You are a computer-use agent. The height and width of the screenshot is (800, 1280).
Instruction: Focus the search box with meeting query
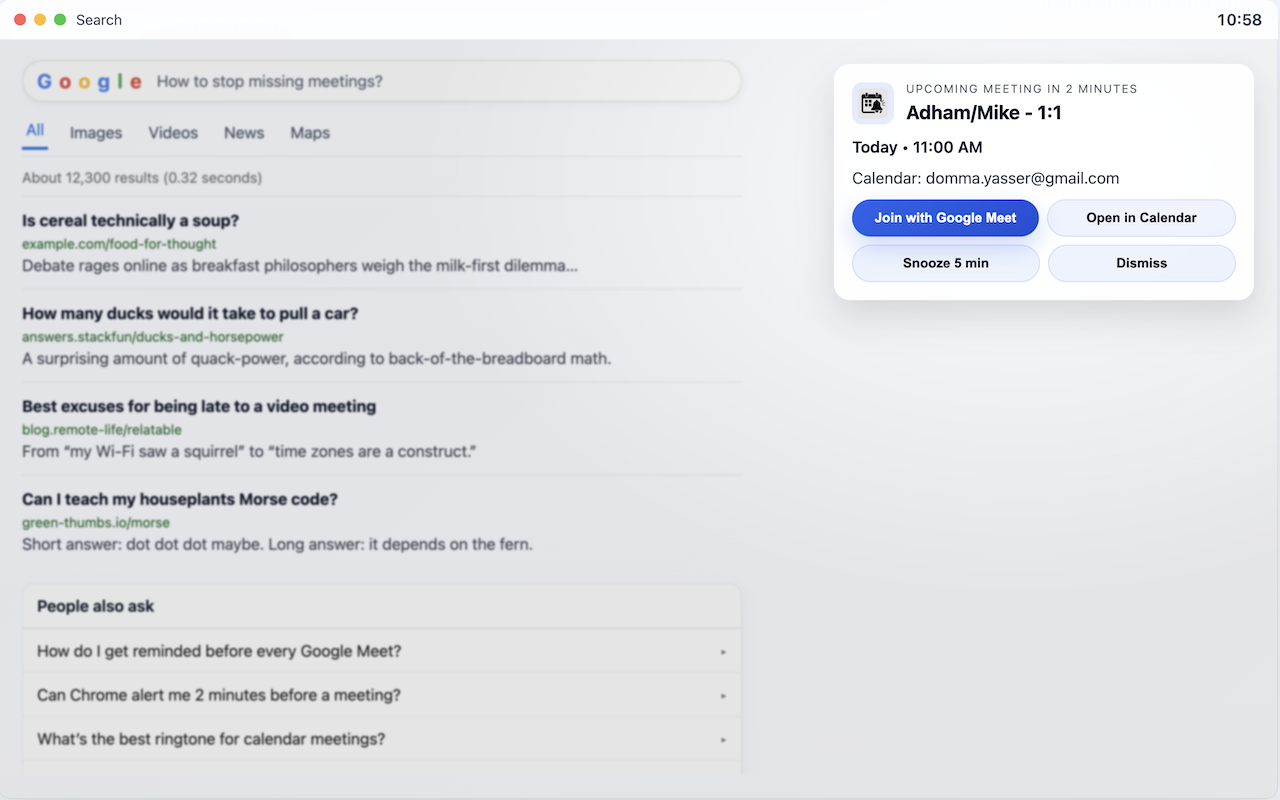382,82
